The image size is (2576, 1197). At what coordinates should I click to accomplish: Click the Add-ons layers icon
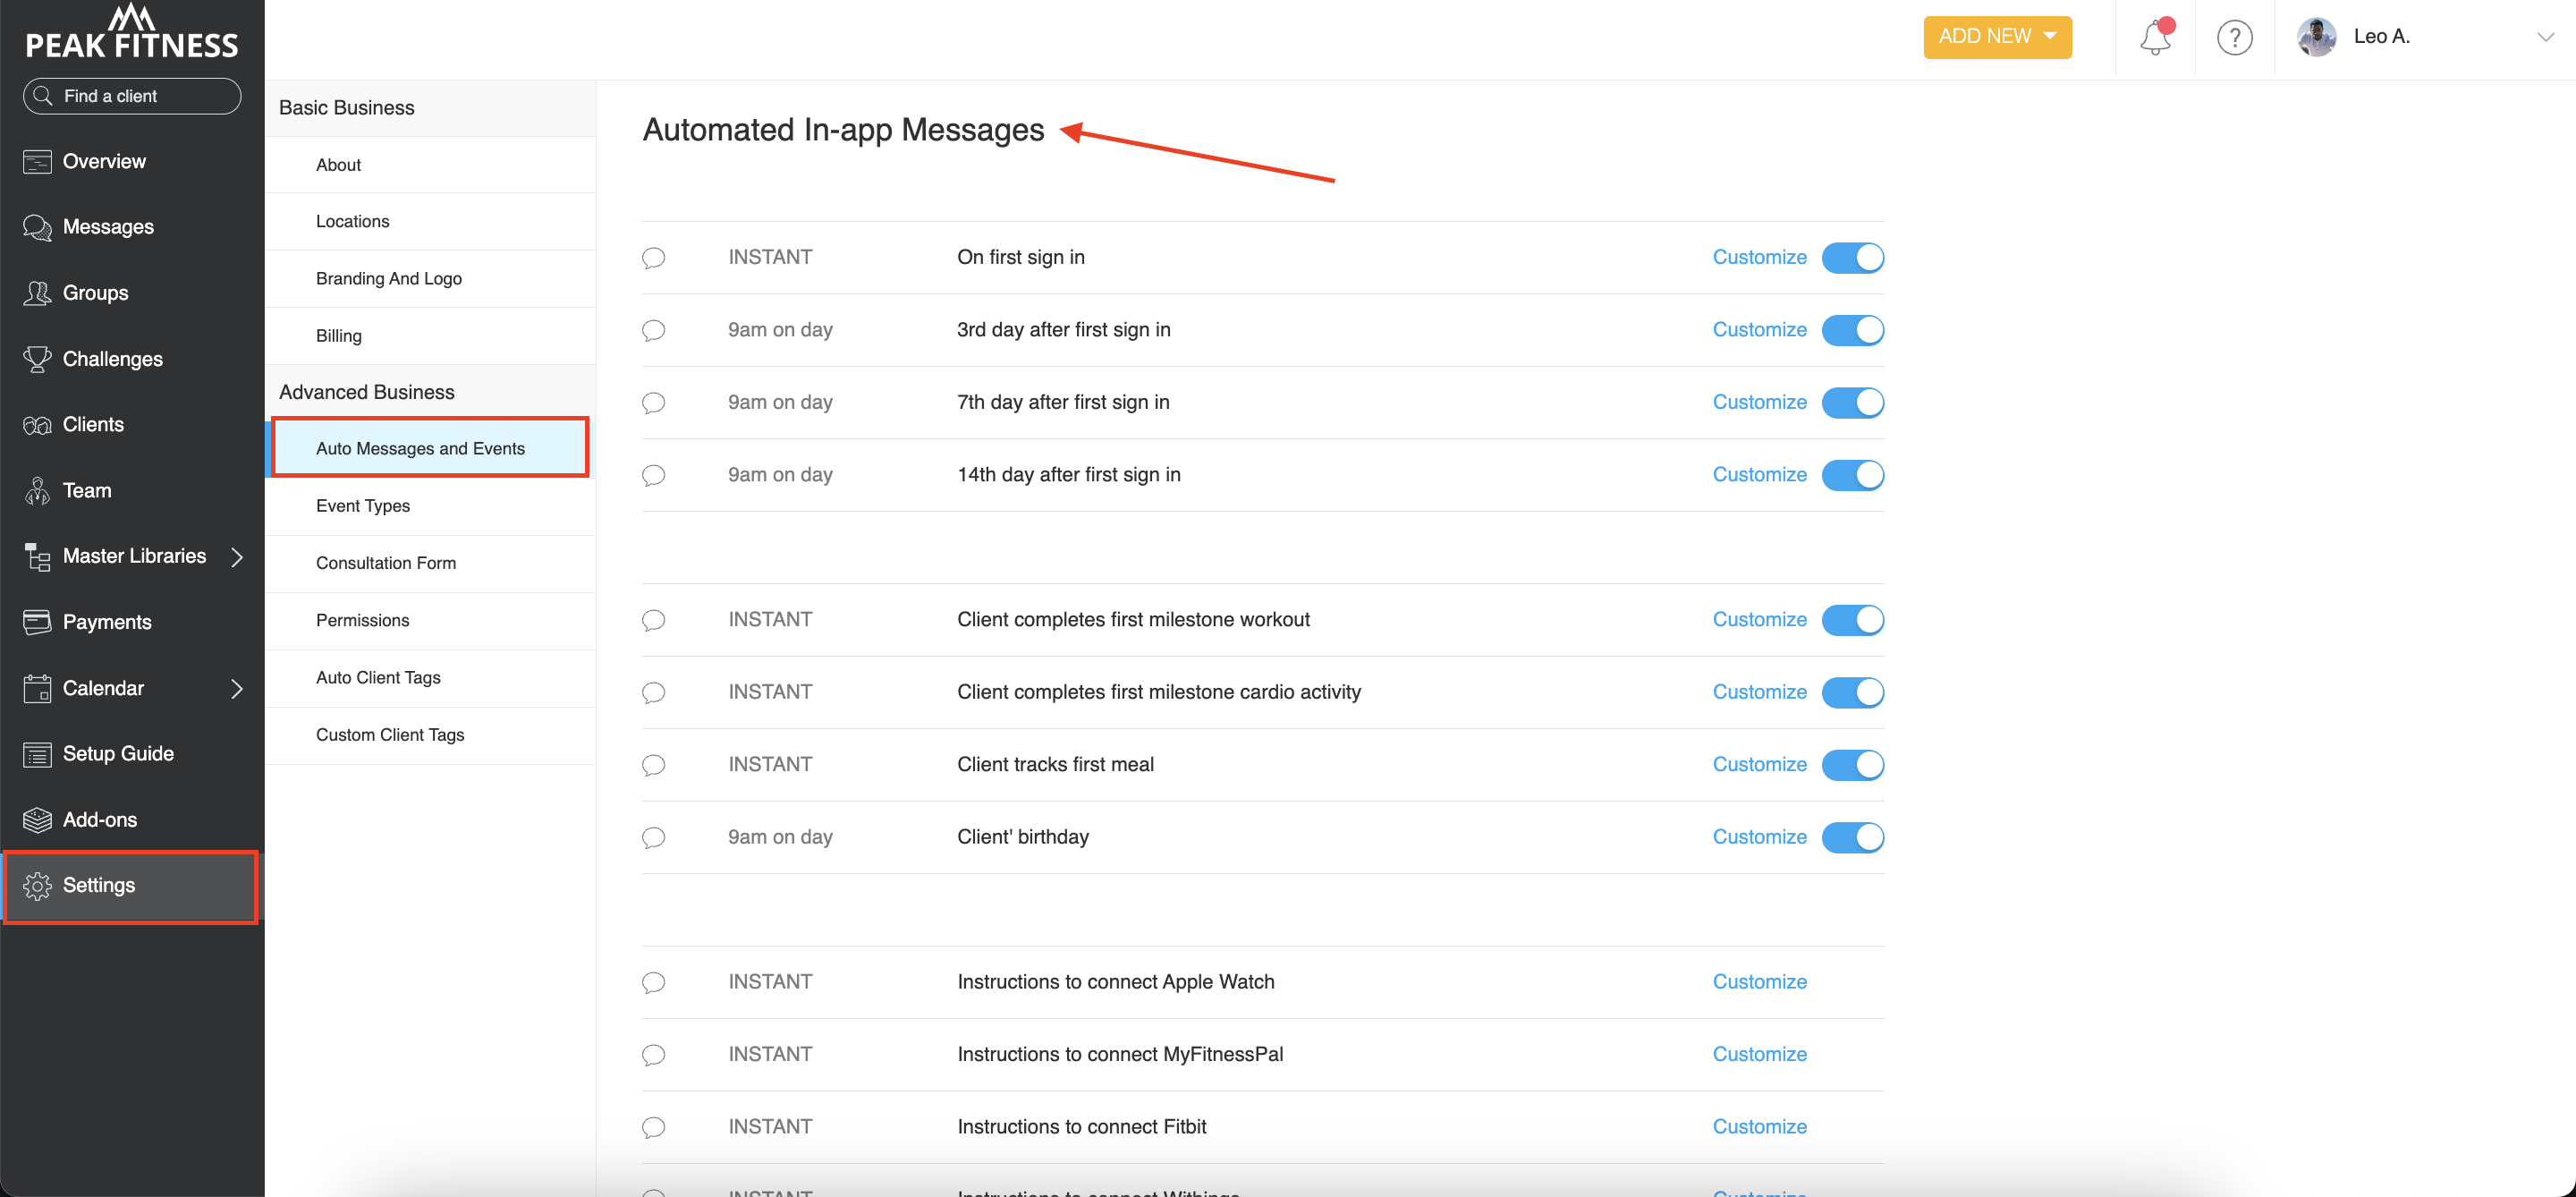tap(37, 820)
